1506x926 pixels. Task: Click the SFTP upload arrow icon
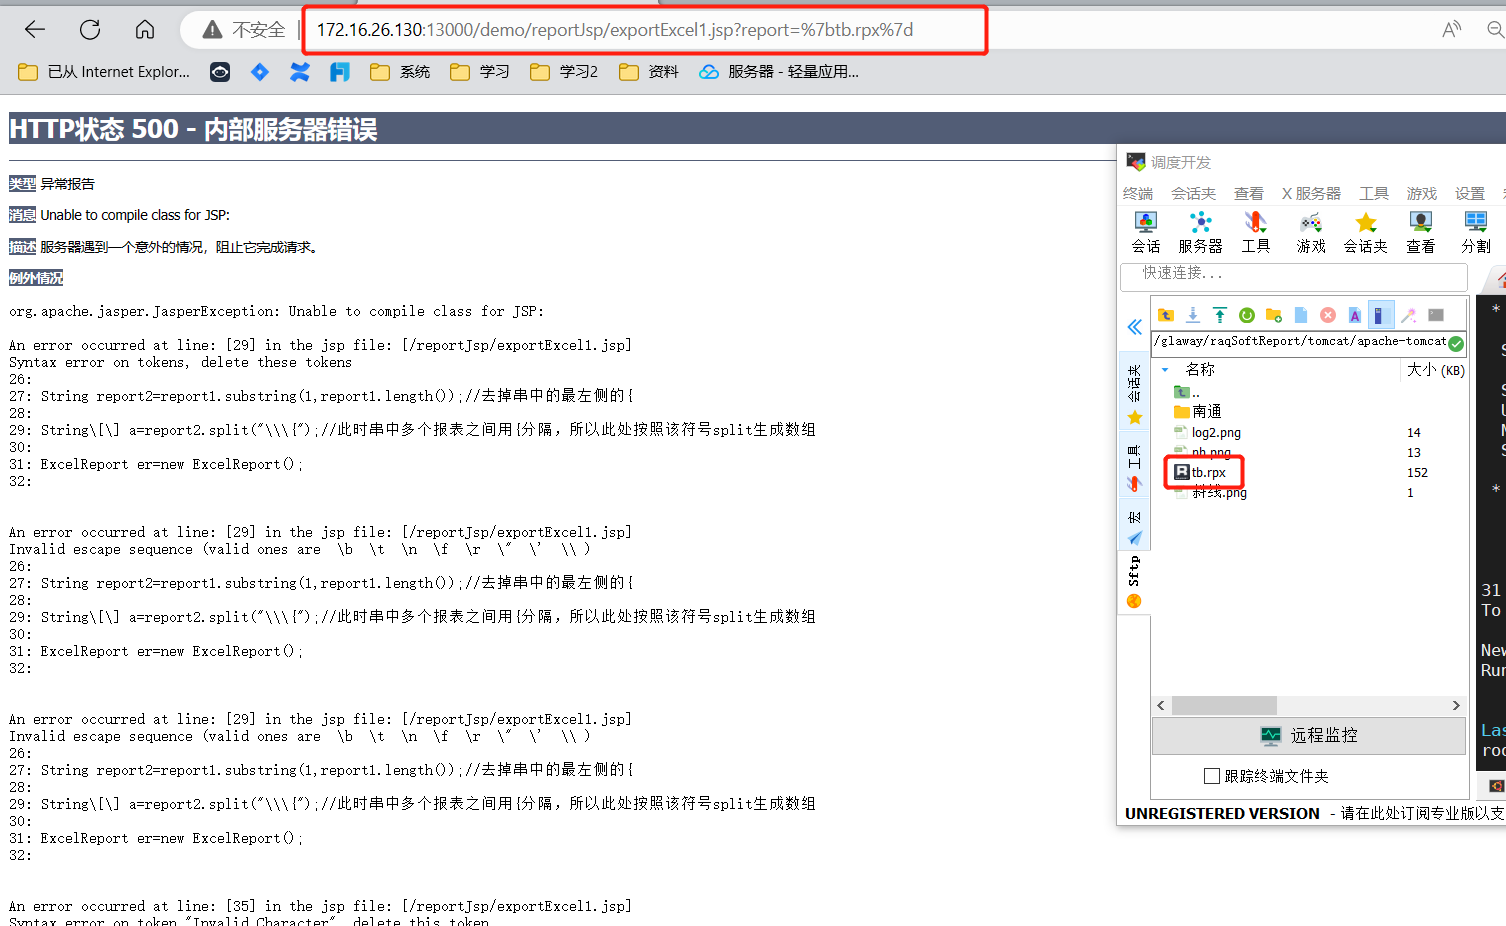1220,315
